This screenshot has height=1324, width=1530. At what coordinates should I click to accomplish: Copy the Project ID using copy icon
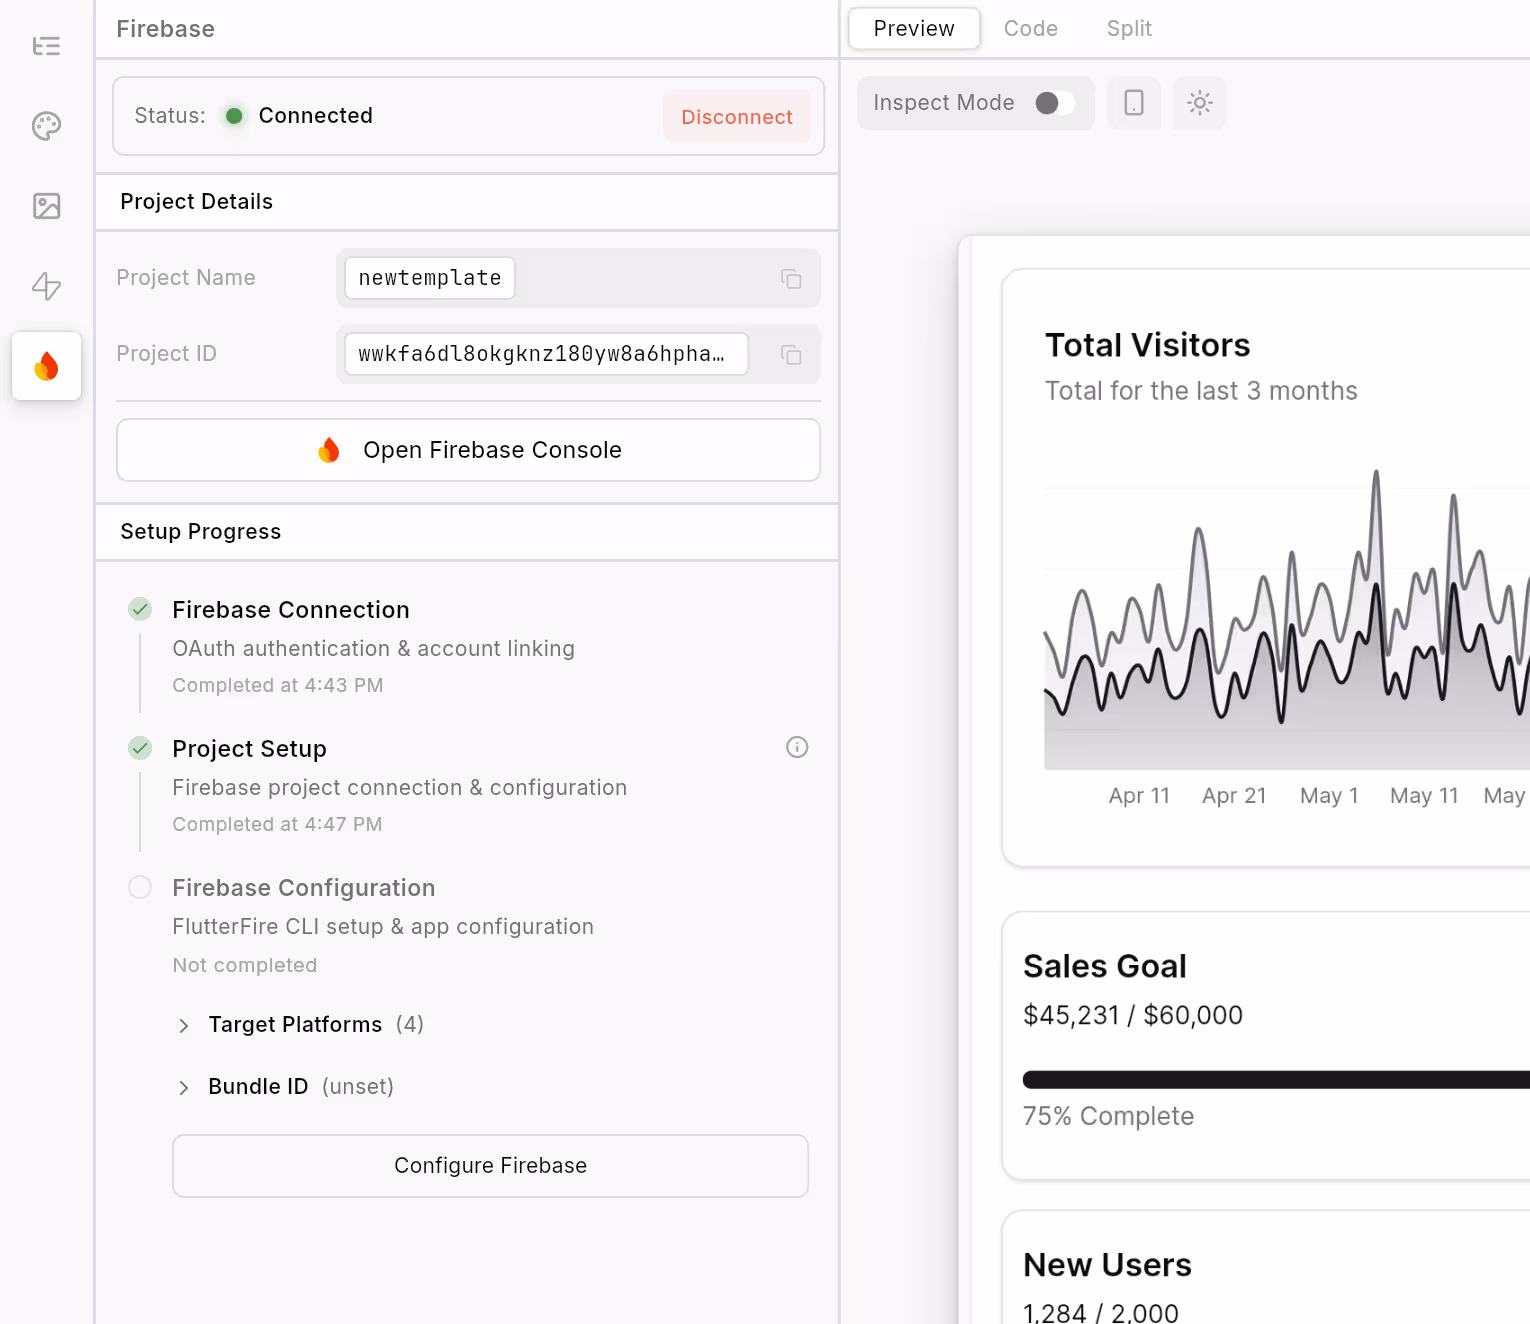tap(791, 354)
